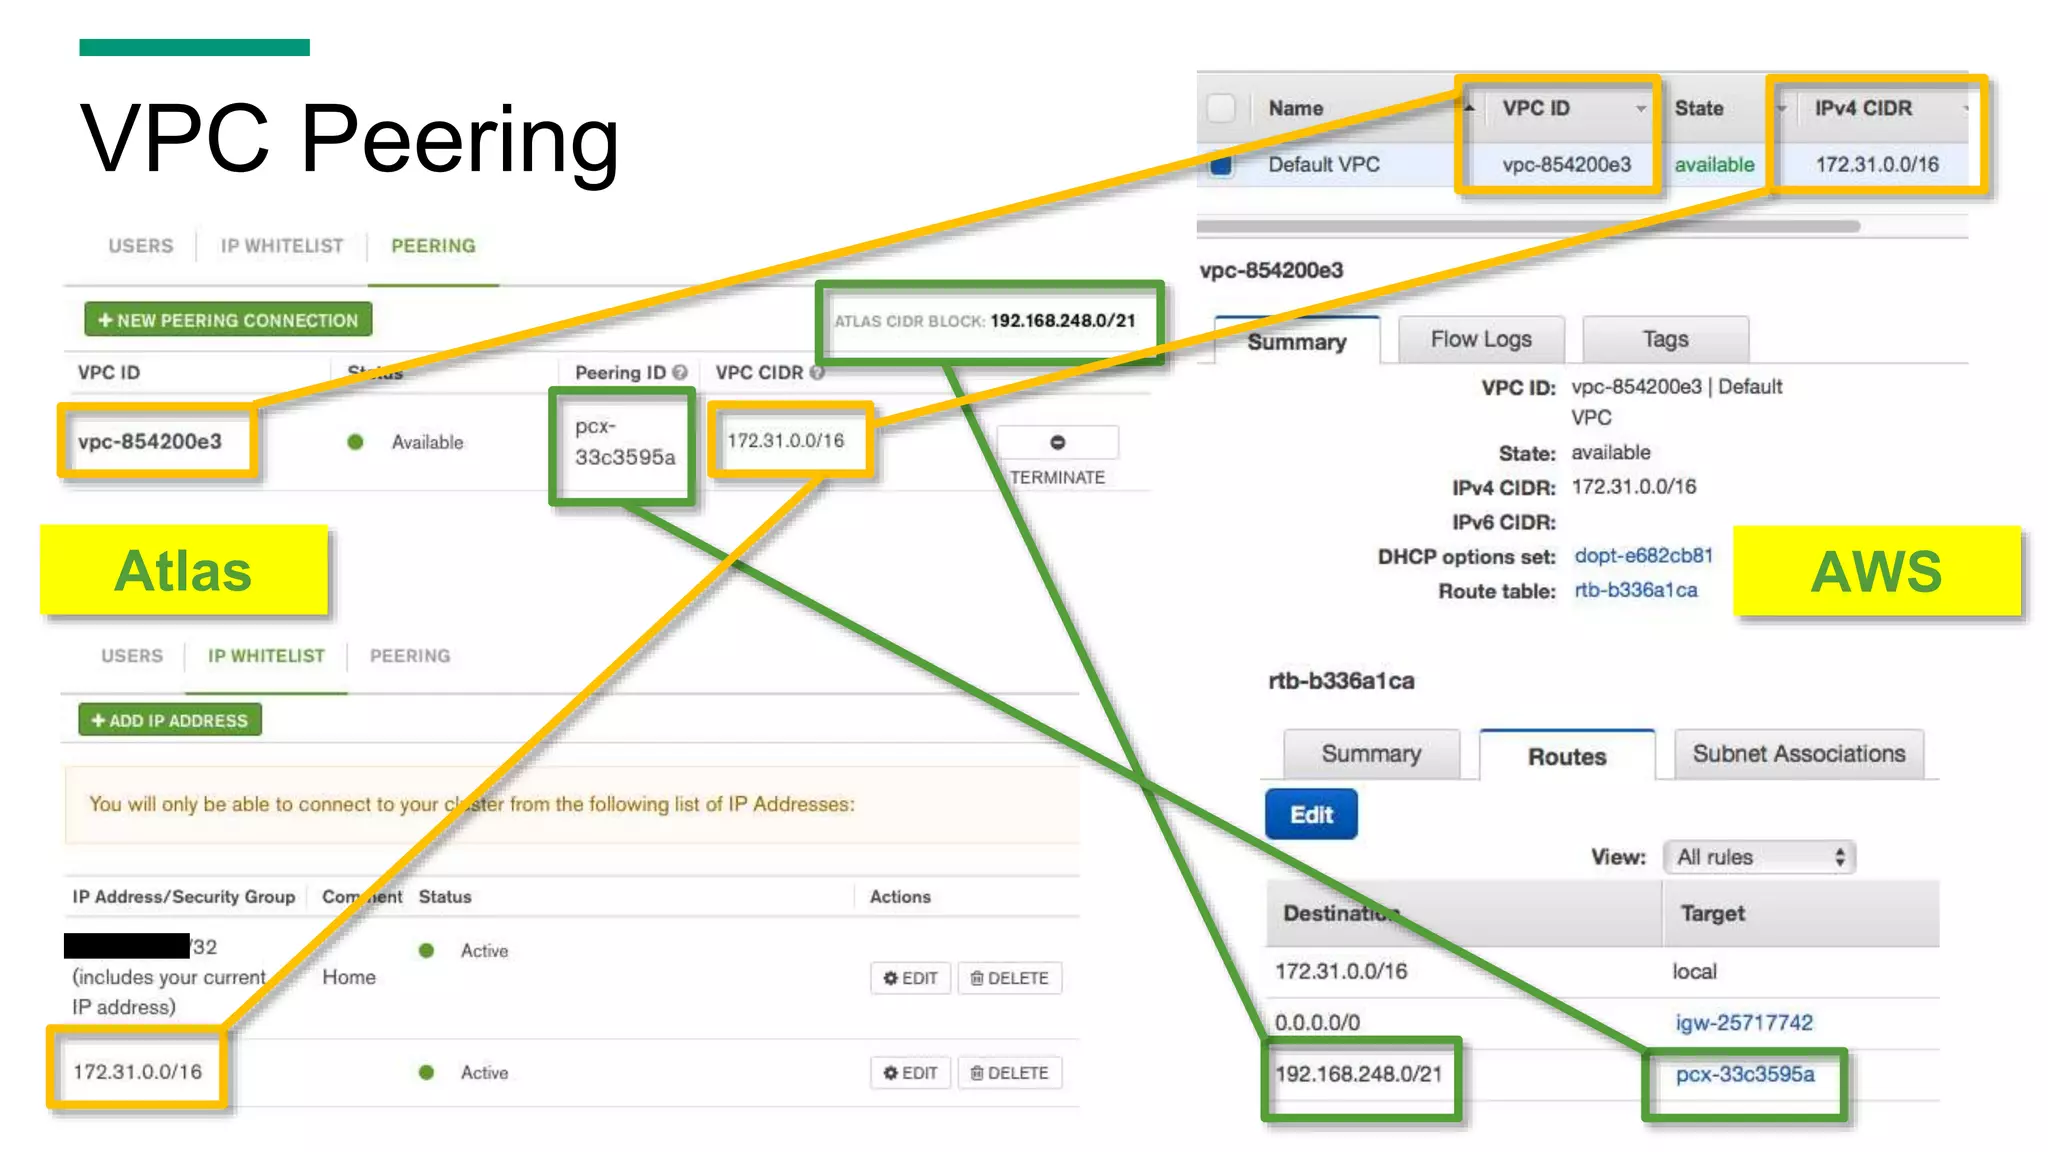Click the help icon beside Peering ID
The image size is (2048, 1152).
point(680,372)
